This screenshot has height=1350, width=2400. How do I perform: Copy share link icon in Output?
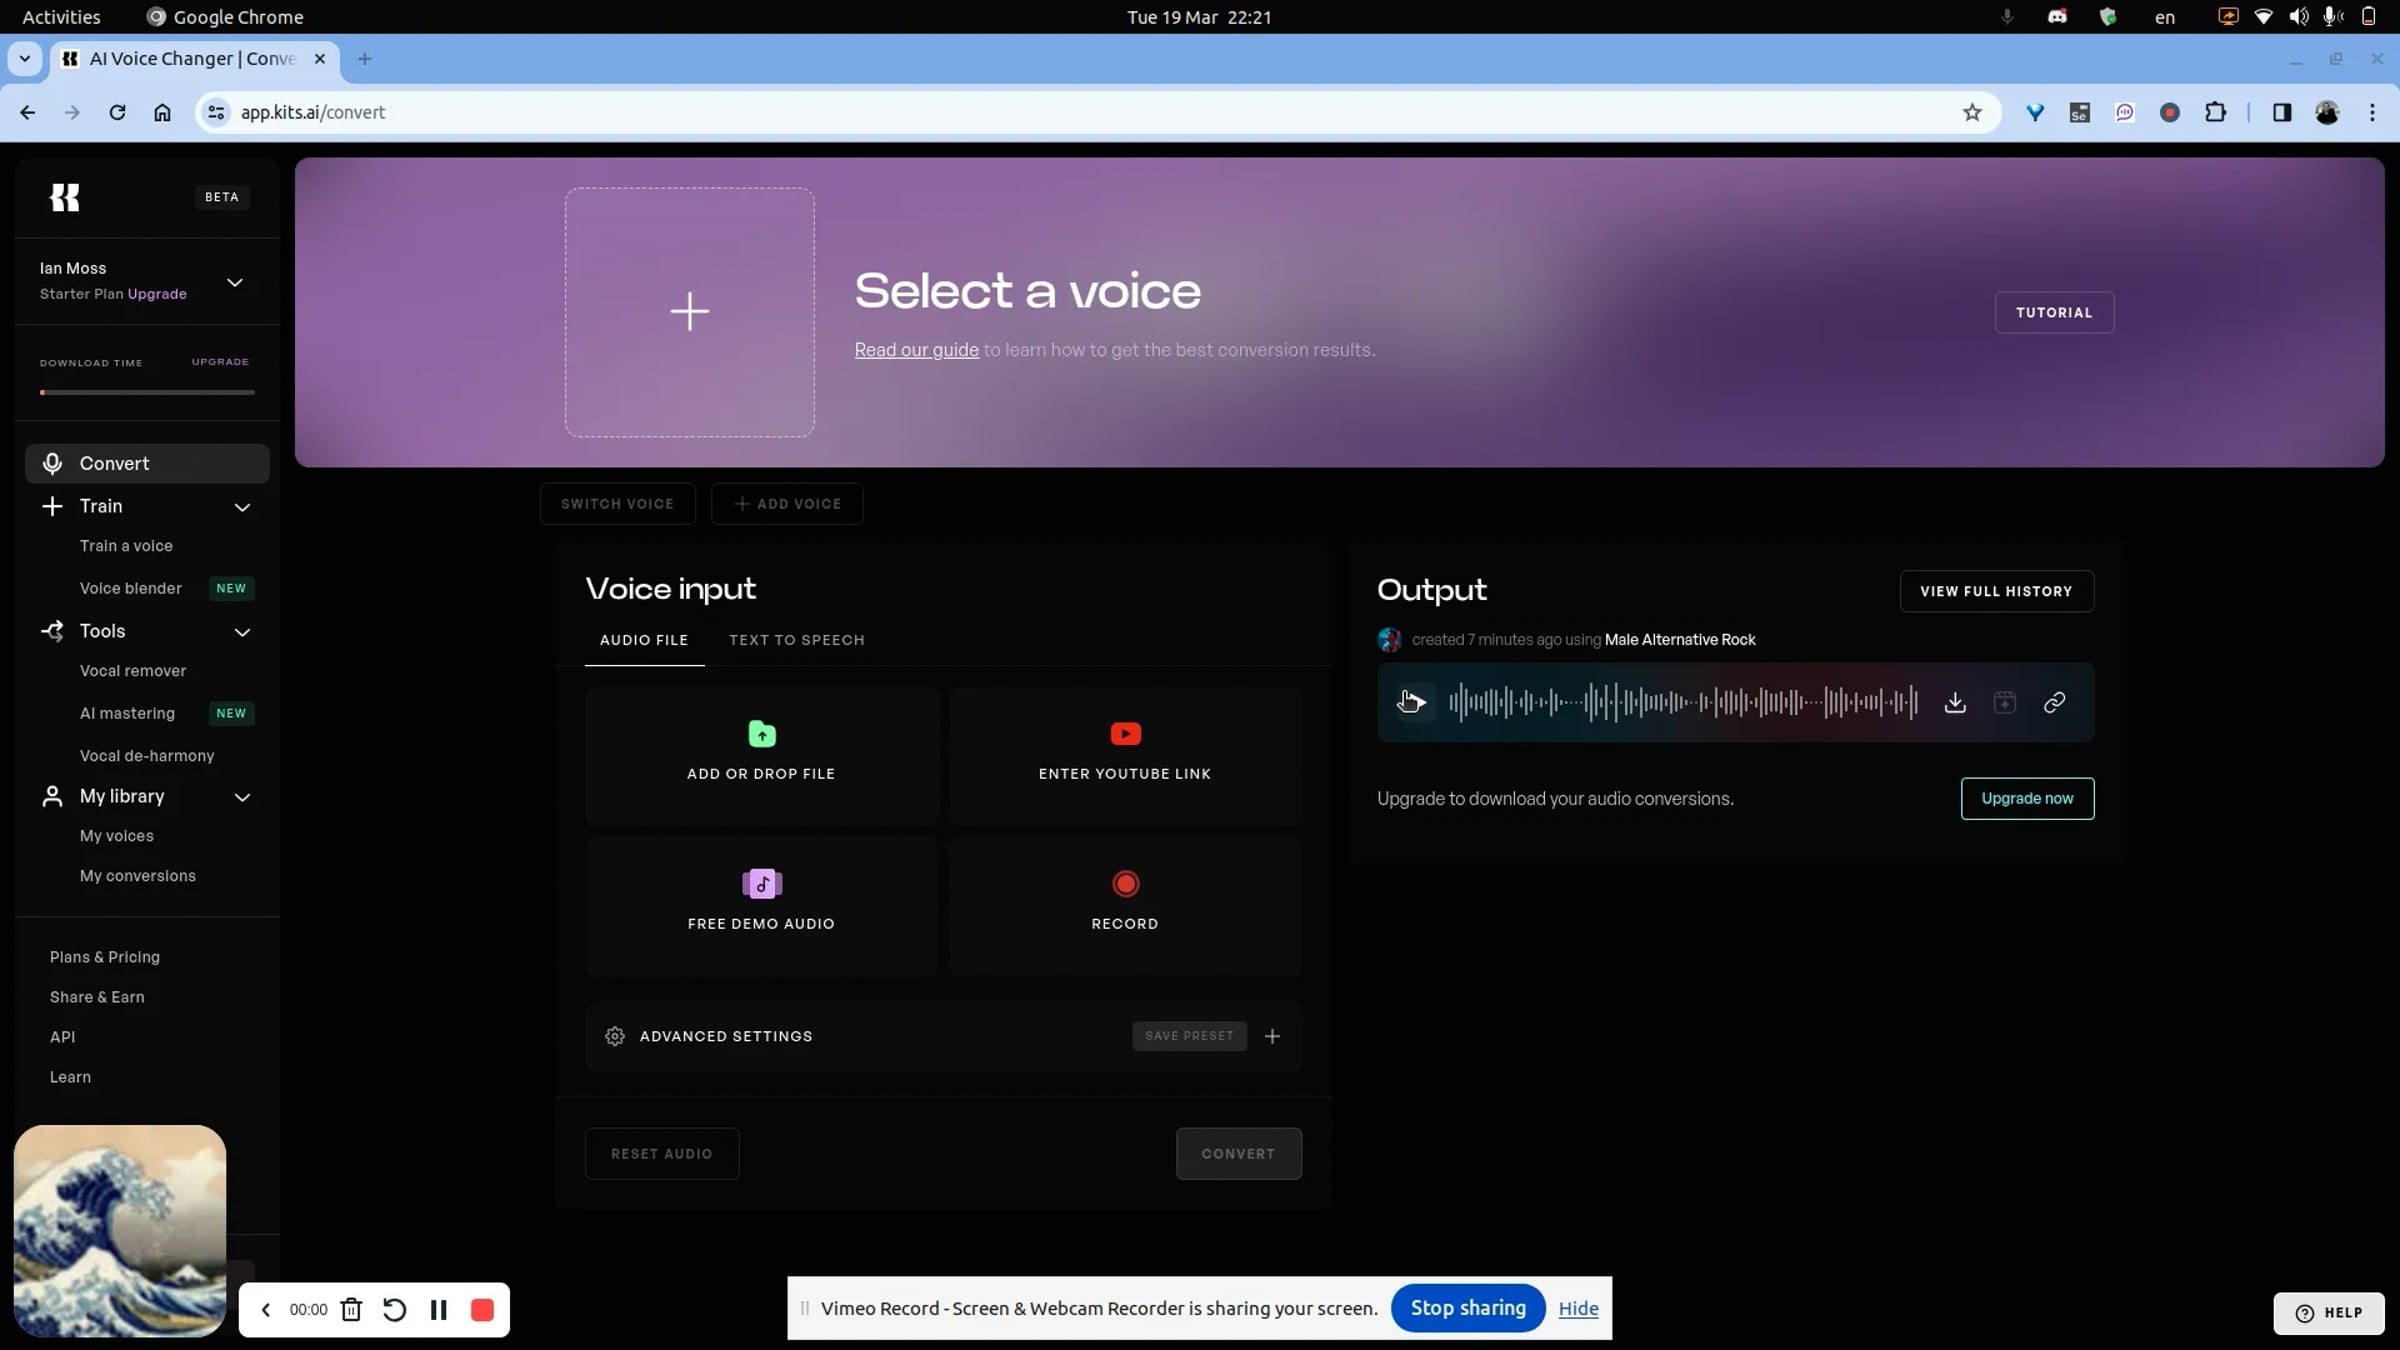click(2054, 703)
